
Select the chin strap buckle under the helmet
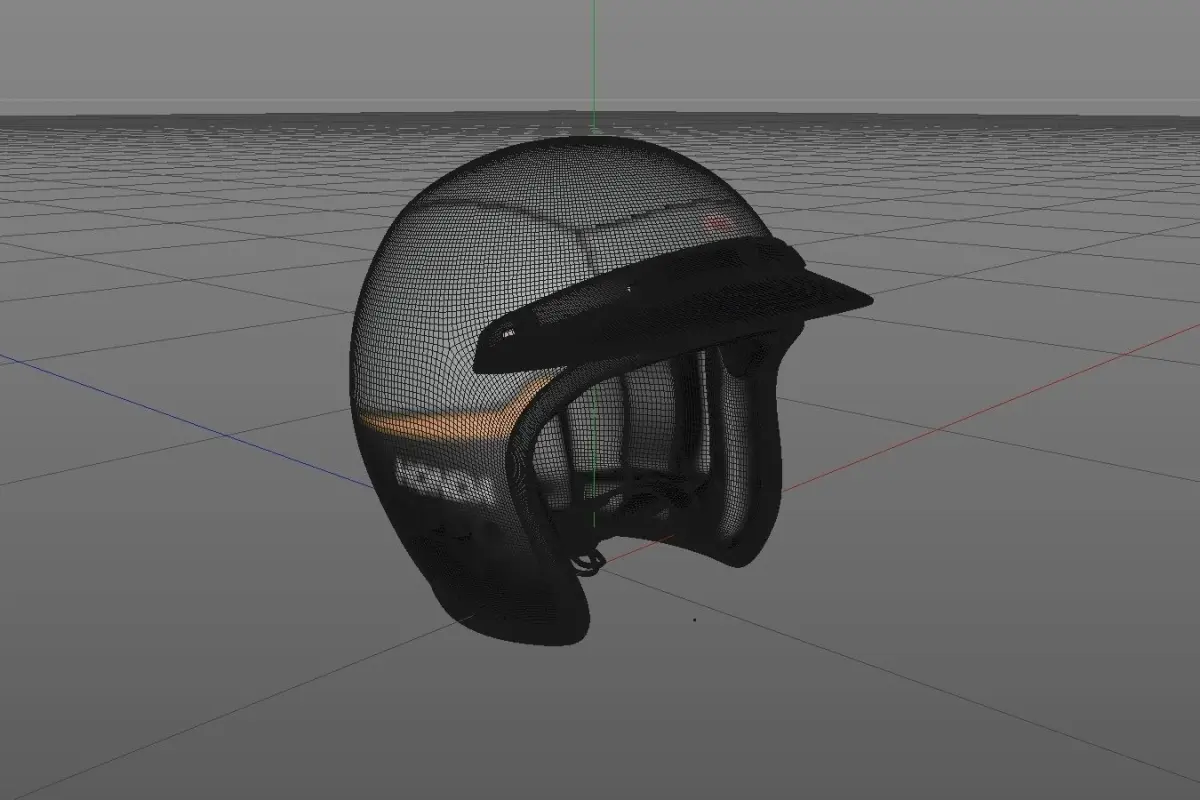click(x=587, y=562)
